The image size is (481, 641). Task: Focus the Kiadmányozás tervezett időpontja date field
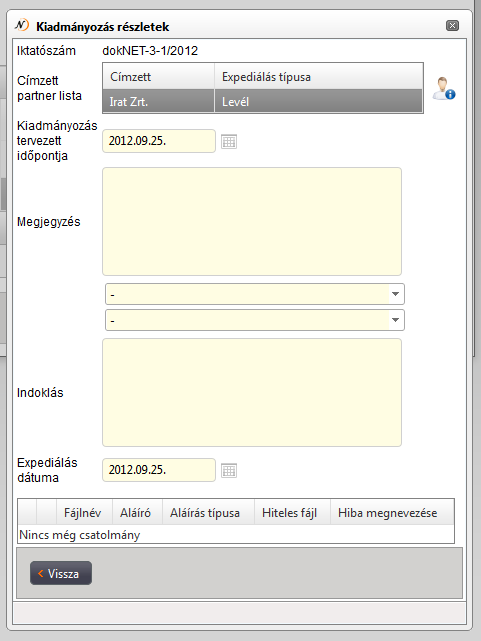click(x=159, y=141)
